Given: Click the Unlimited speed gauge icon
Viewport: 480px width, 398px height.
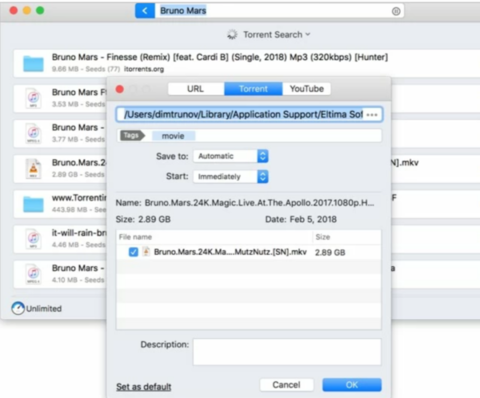Looking at the screenshot, I should click(x=18, y=308).
